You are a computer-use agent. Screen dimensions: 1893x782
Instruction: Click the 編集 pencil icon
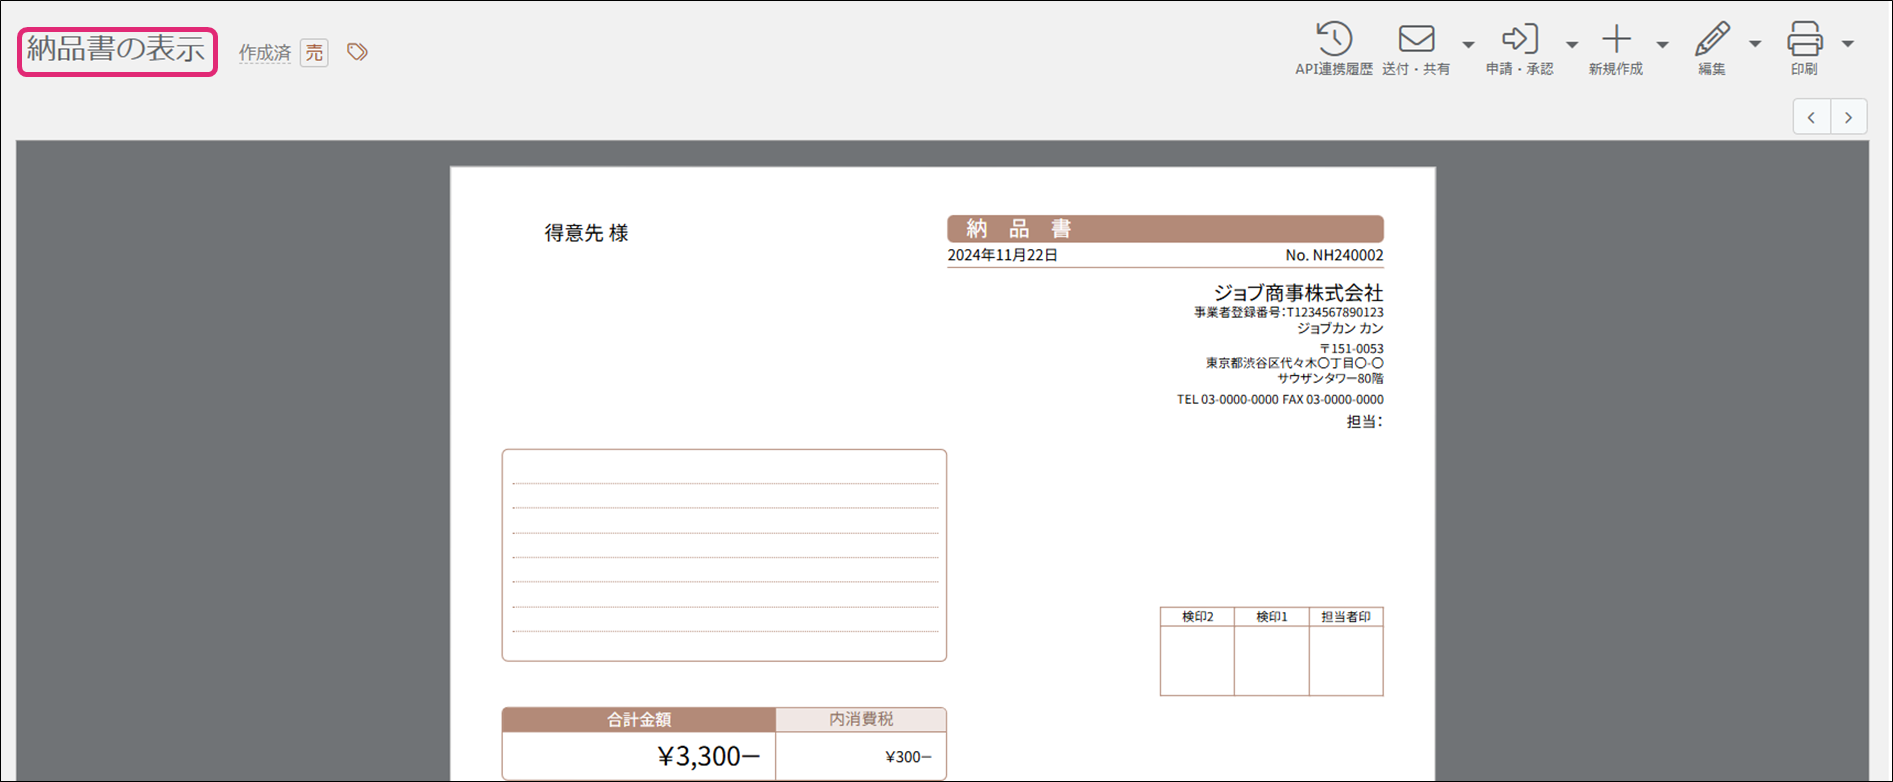click(x=1712, y=40)
